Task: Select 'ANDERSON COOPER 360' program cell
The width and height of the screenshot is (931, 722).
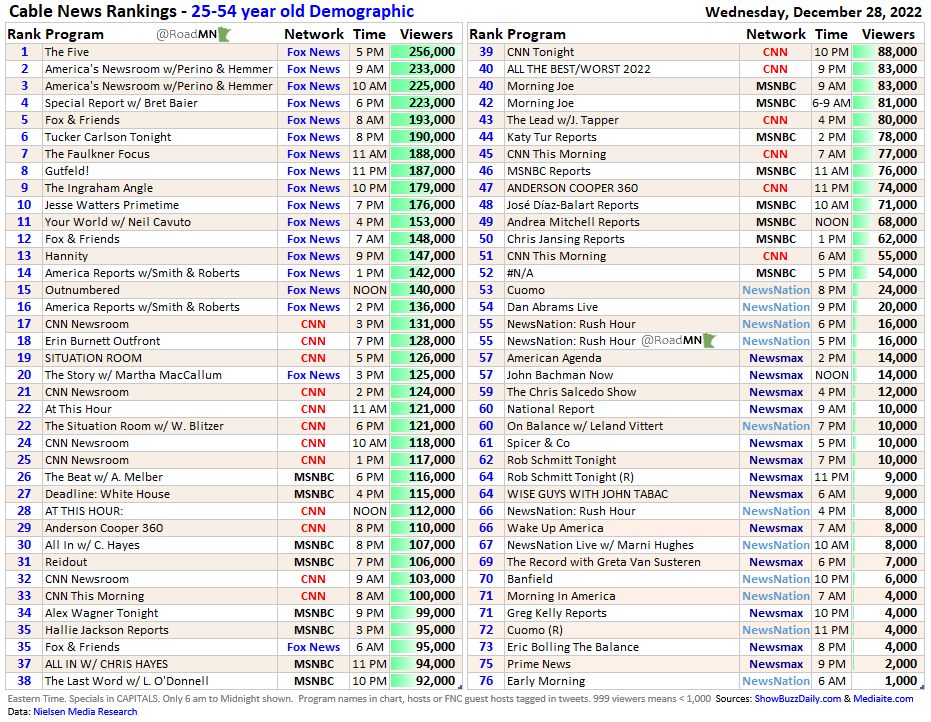Action: coord(622,188)
